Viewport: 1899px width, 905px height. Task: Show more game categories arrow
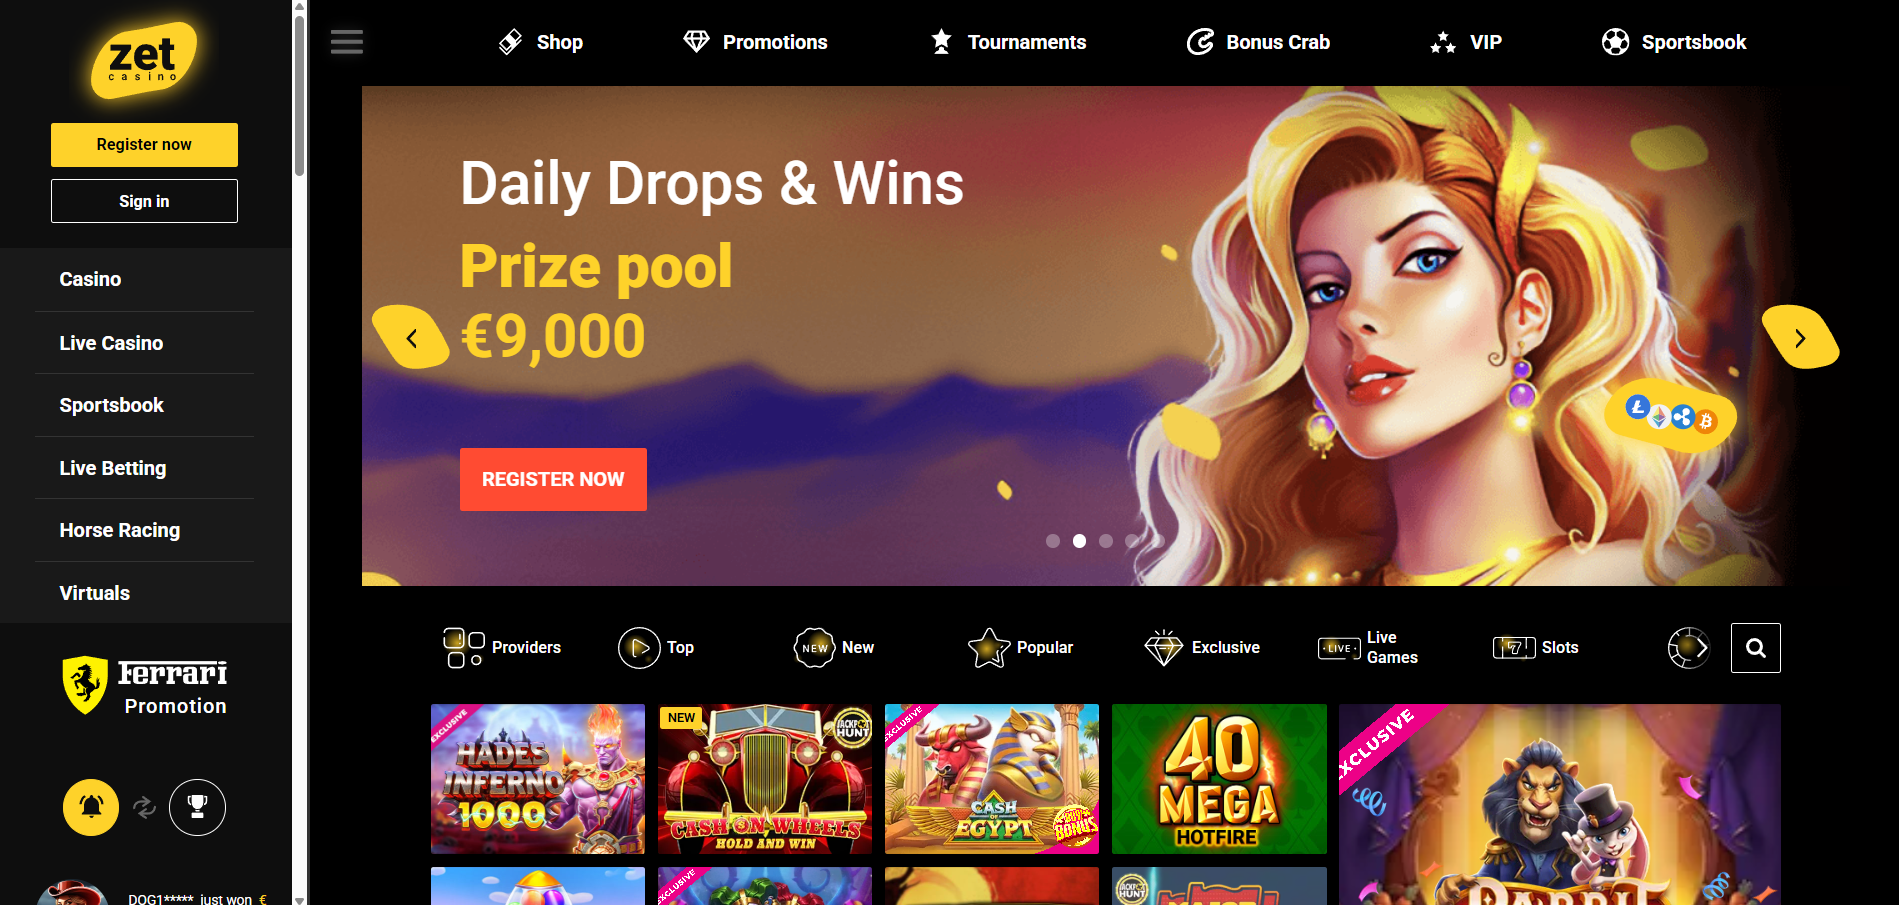[x=1689, y=648]
